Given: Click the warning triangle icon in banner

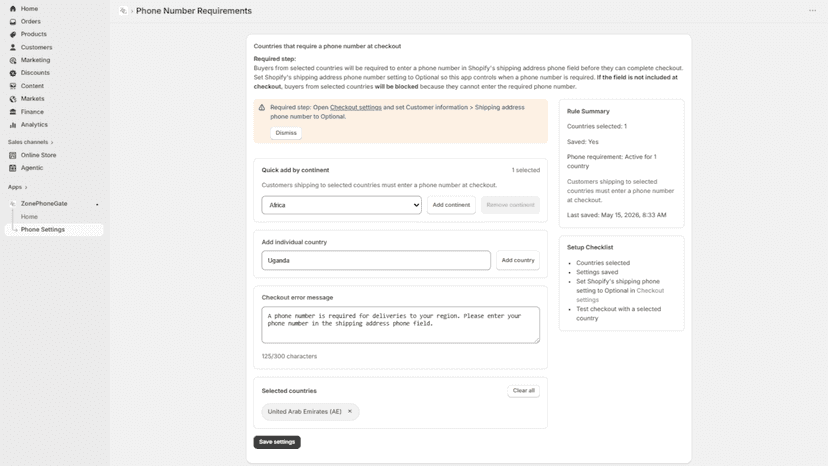Looking at the screenshot, I should click(261, 107).
